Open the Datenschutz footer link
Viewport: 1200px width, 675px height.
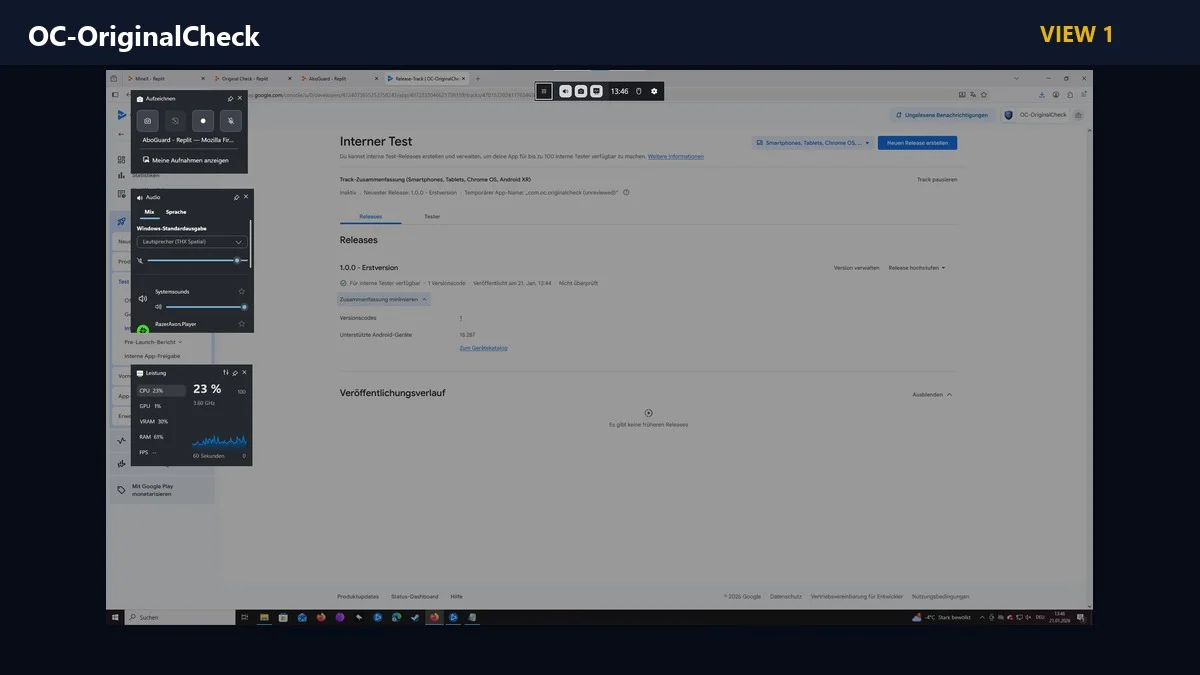pyautogui.click(x=786, y=596)
